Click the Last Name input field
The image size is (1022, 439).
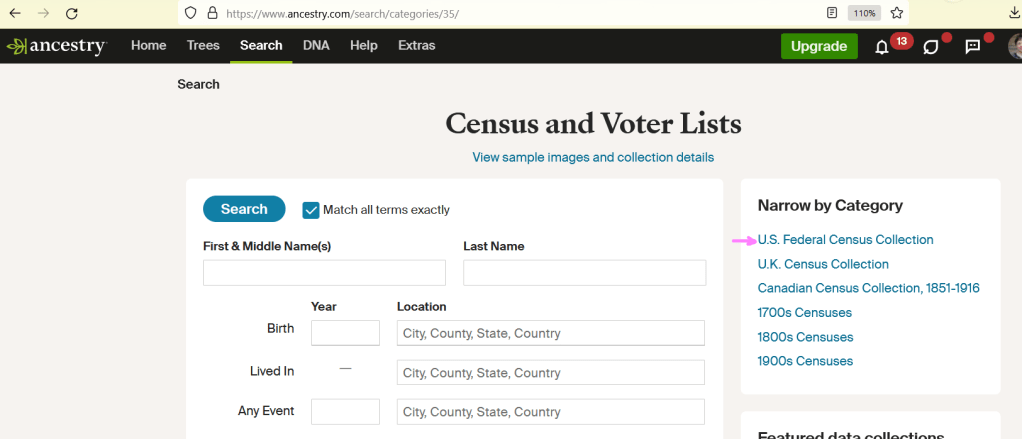click(584, 273)
